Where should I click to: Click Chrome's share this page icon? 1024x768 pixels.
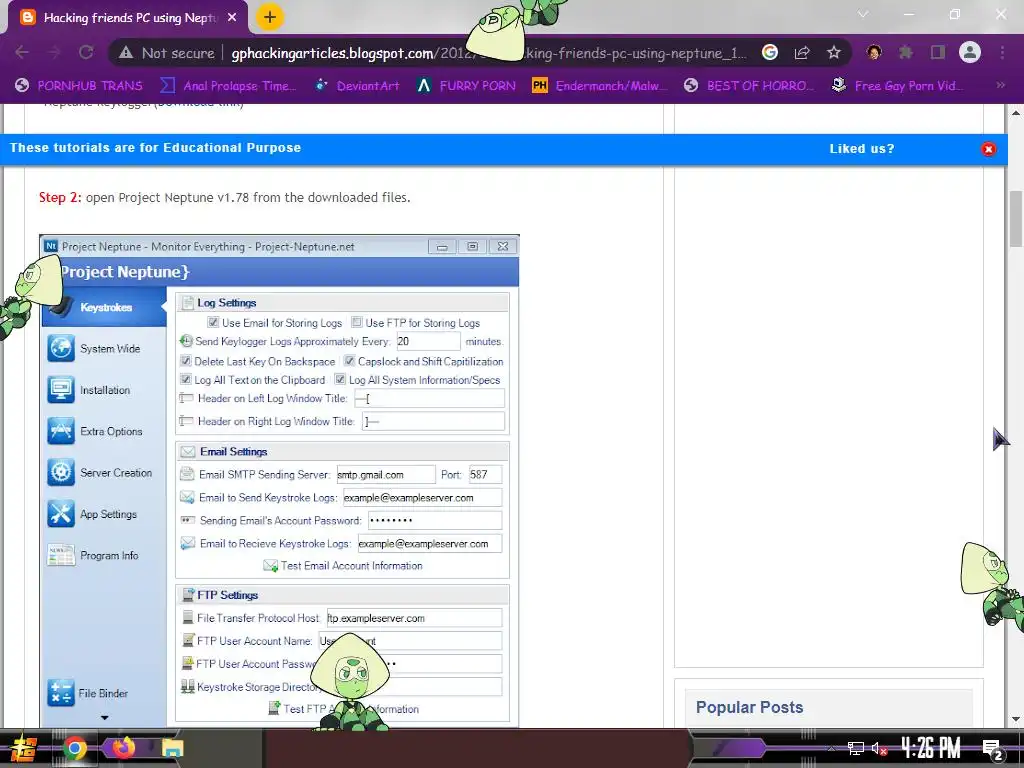802,53
